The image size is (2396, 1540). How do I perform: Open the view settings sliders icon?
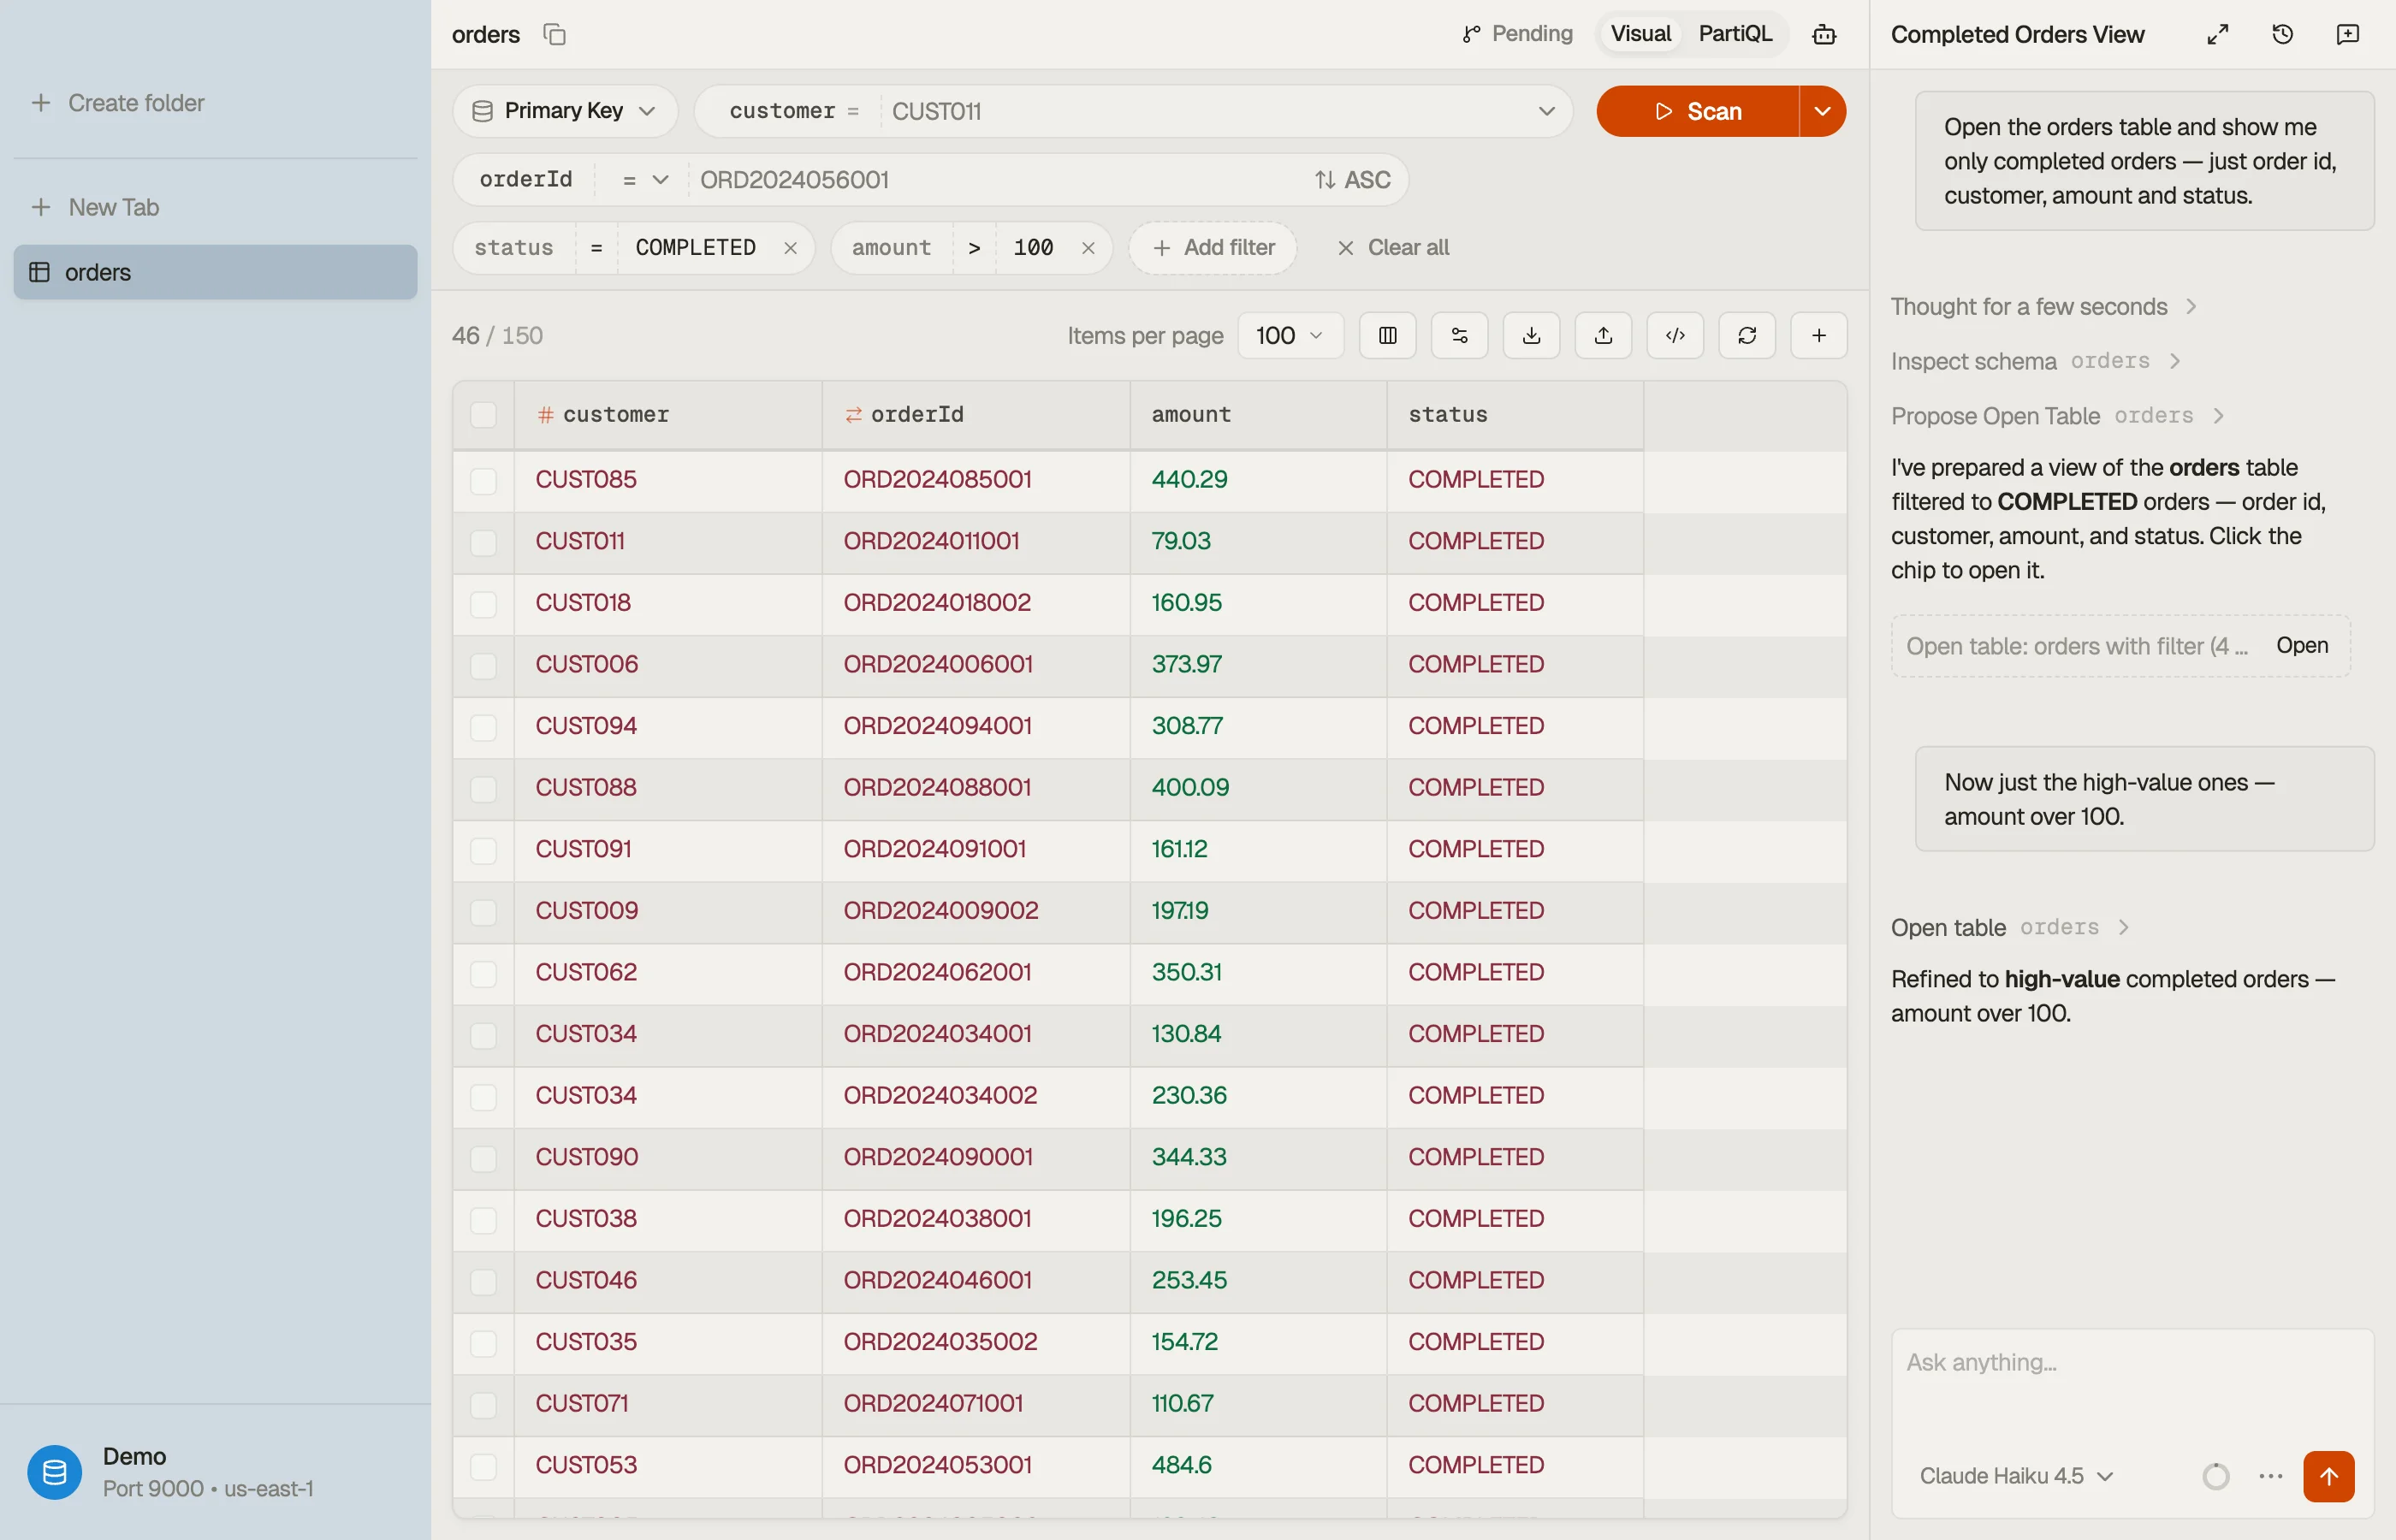tap(1459, 335)
